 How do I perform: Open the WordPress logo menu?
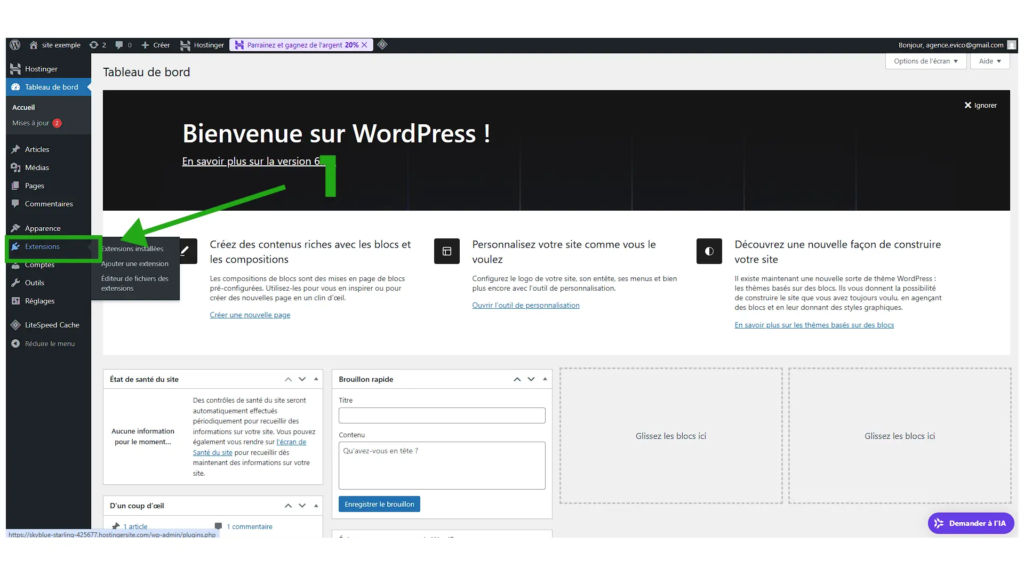click(x=15, y=45)
